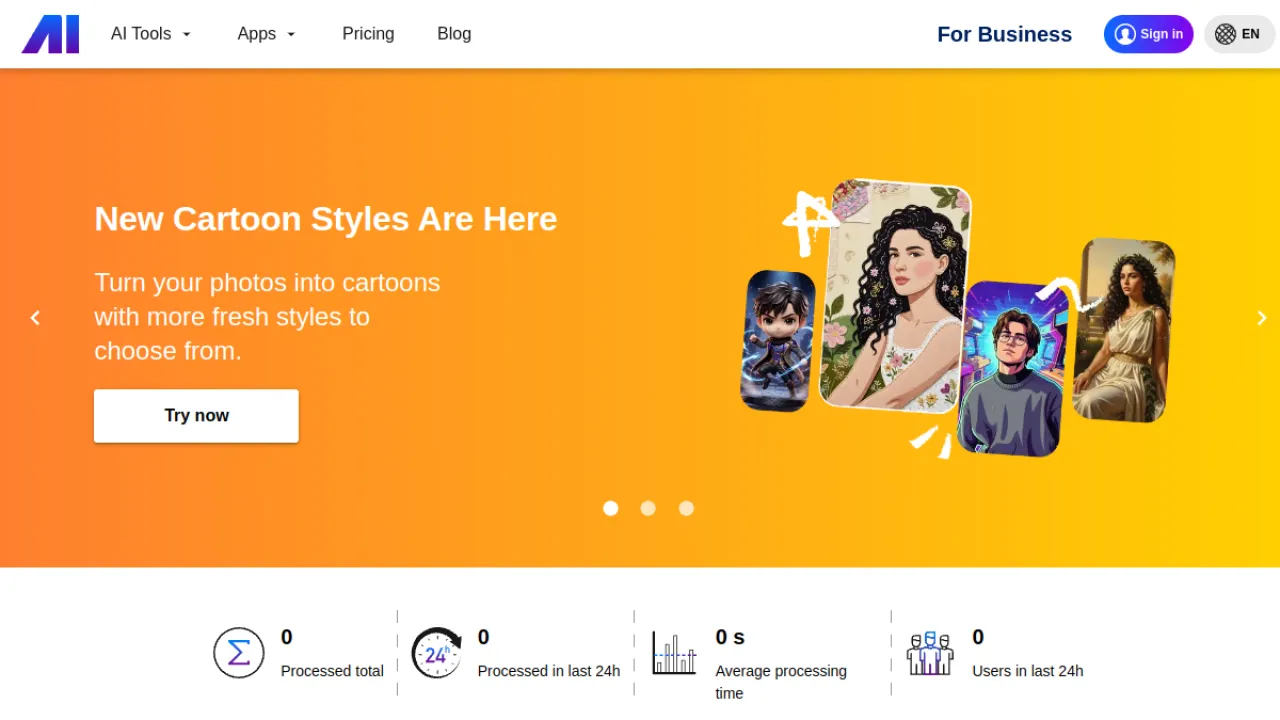Click the 'Users in last 24h' label
Screen dimensions: 1280x720
(1028, 671)
